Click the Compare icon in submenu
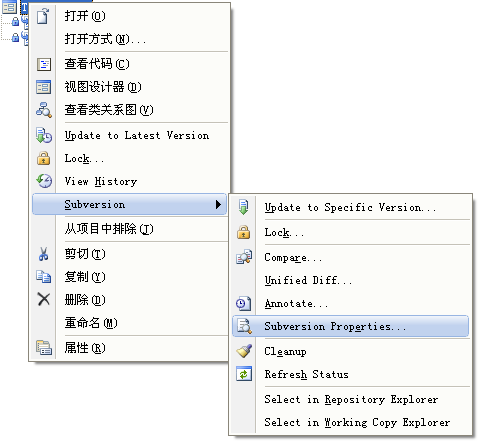The width and height of the screenshot is (483, 441). click(244, 257)
